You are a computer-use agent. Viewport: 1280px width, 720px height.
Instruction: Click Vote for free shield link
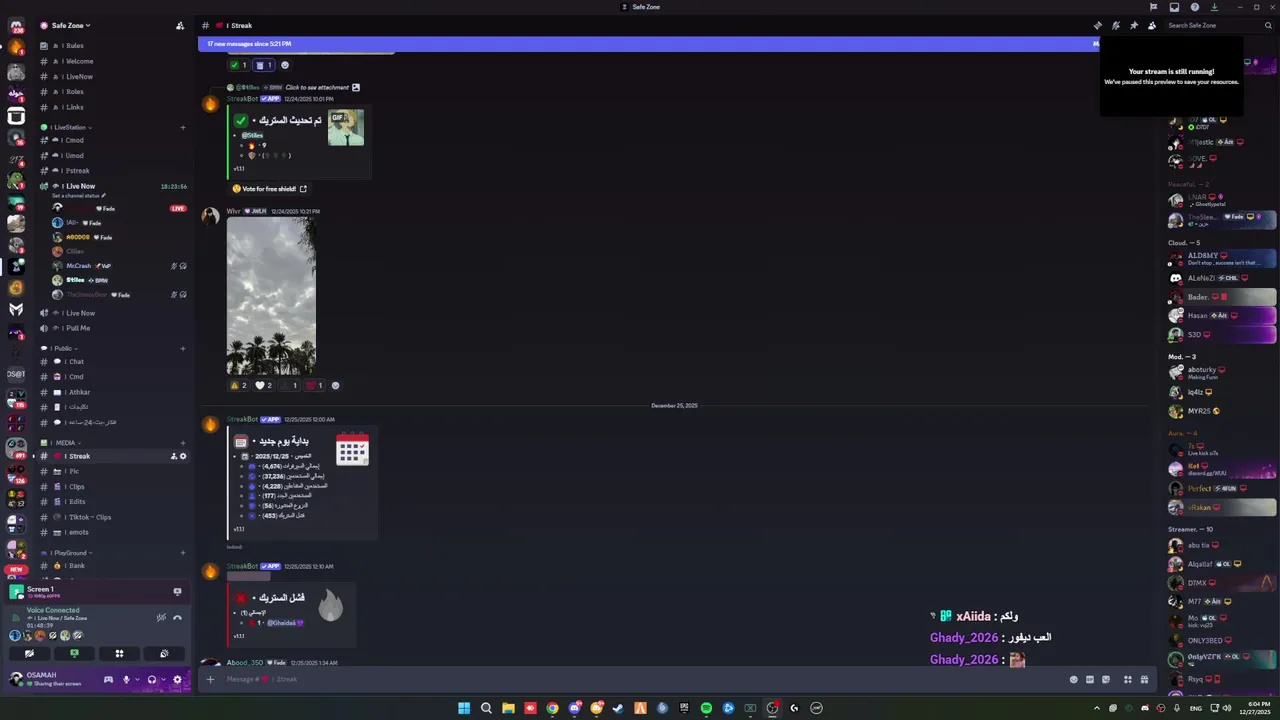click(x=270, y=188)
